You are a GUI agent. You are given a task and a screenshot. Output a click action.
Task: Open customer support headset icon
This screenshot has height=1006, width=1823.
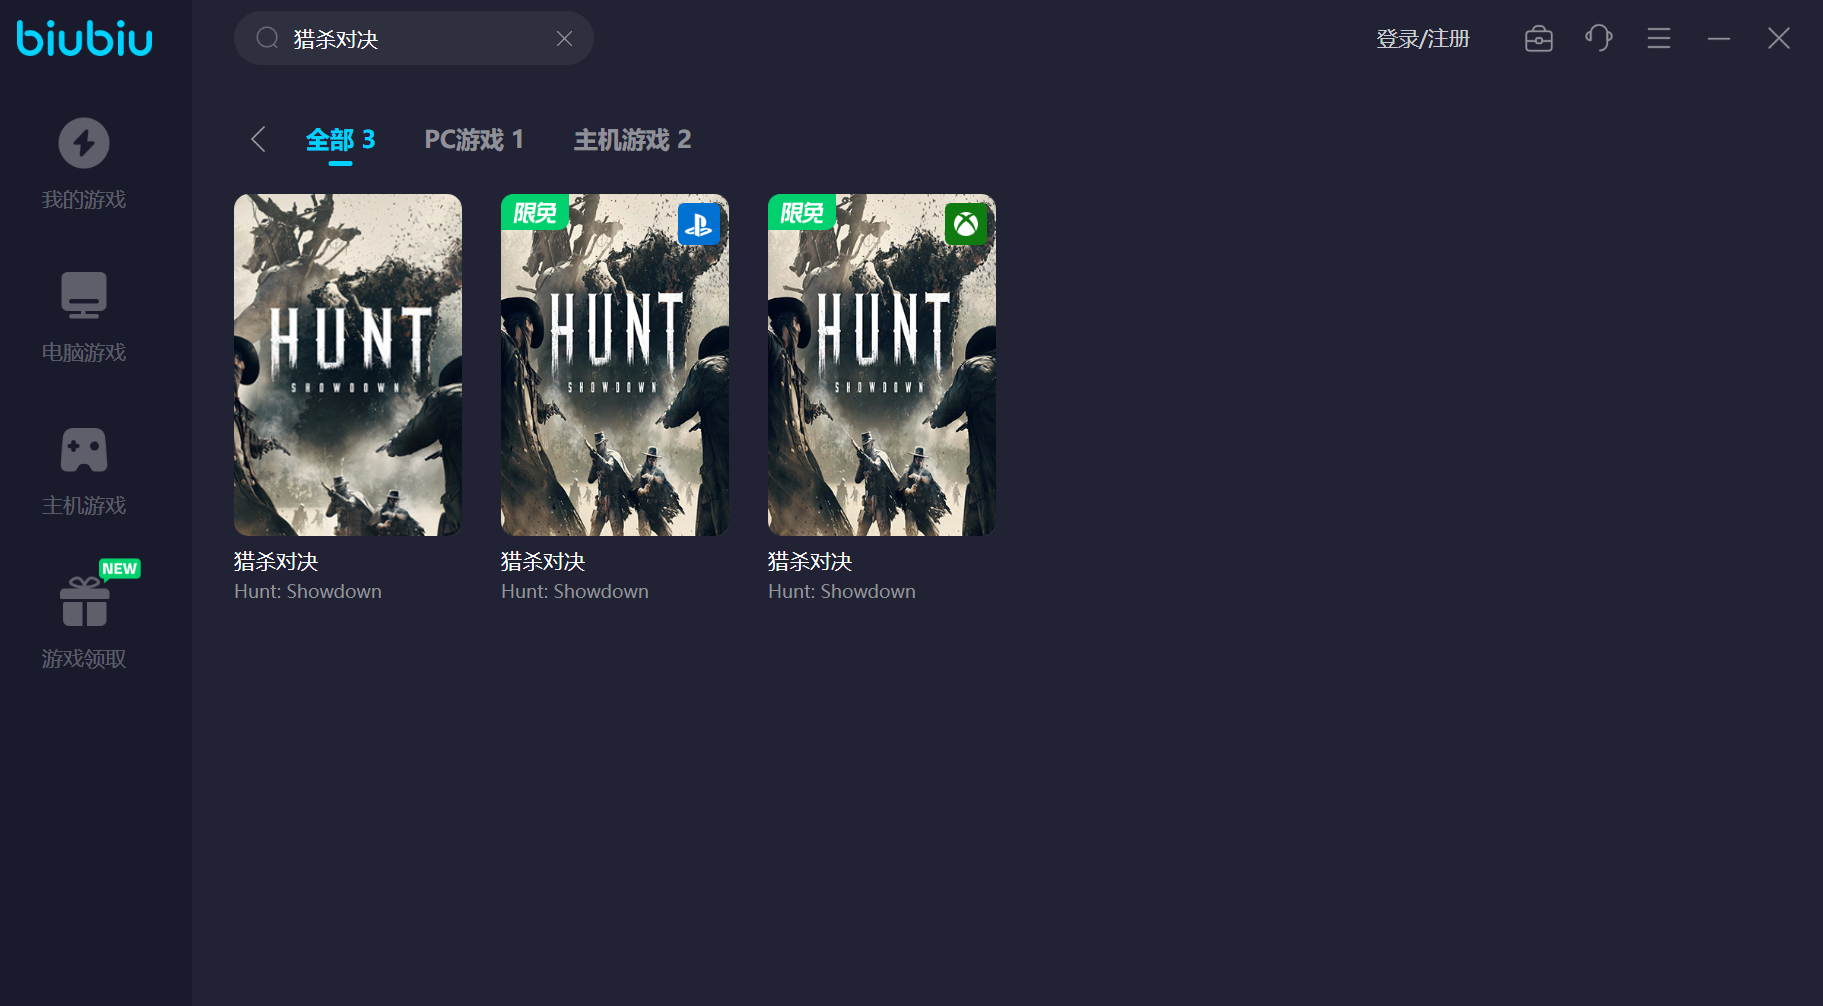1598,39
